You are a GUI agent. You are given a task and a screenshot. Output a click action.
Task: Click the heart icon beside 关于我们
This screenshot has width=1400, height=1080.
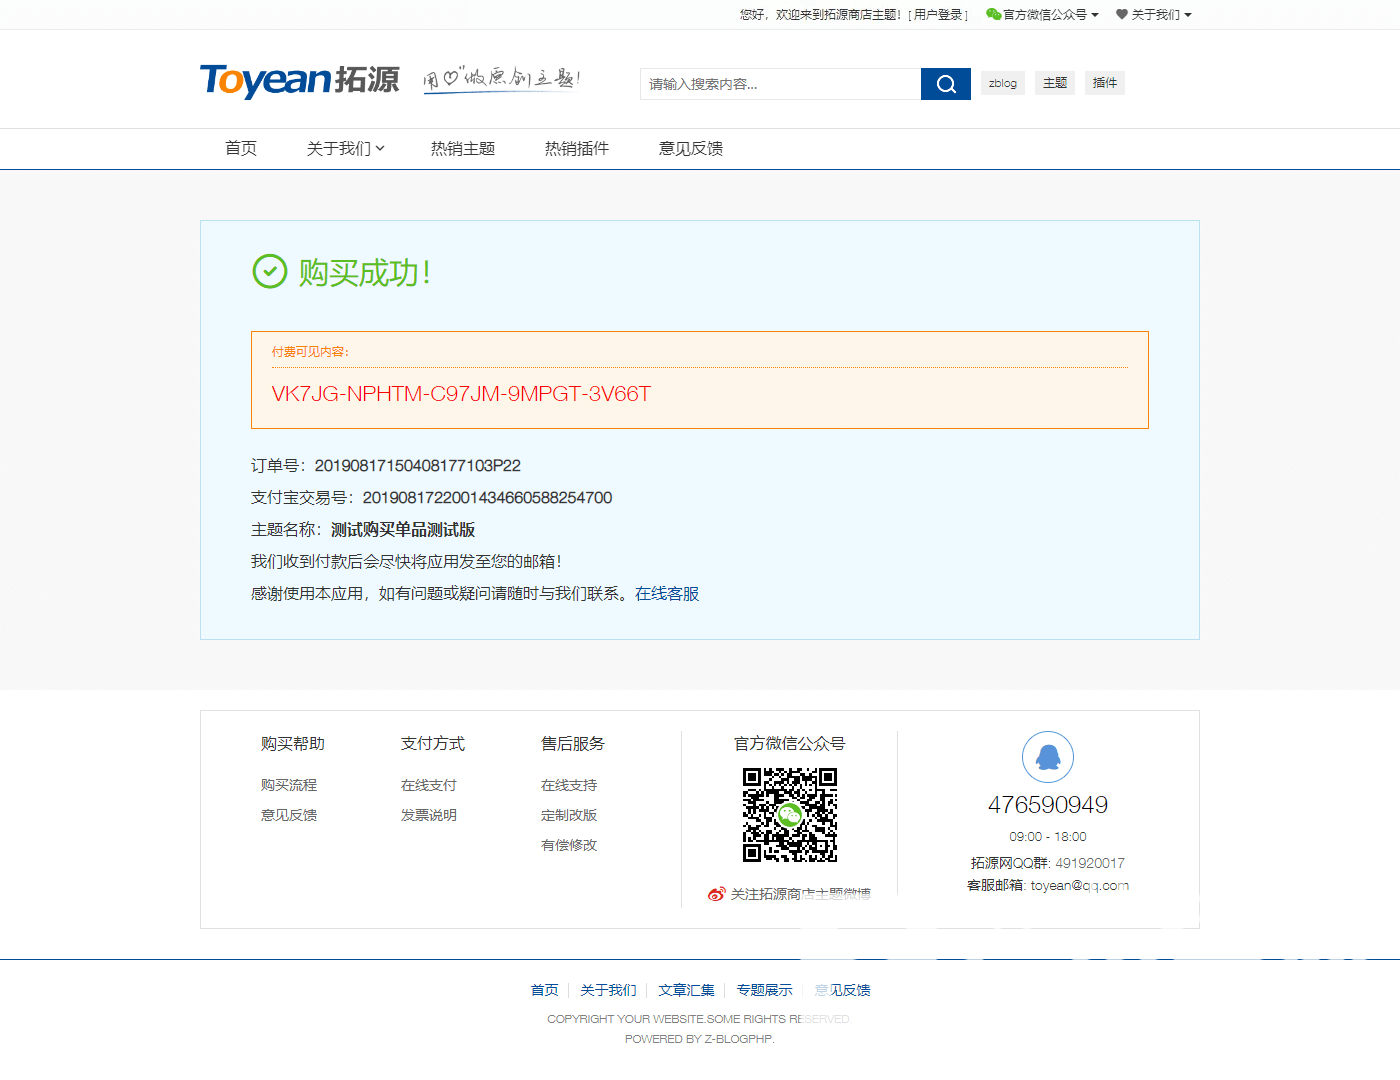pos(1122,14)
